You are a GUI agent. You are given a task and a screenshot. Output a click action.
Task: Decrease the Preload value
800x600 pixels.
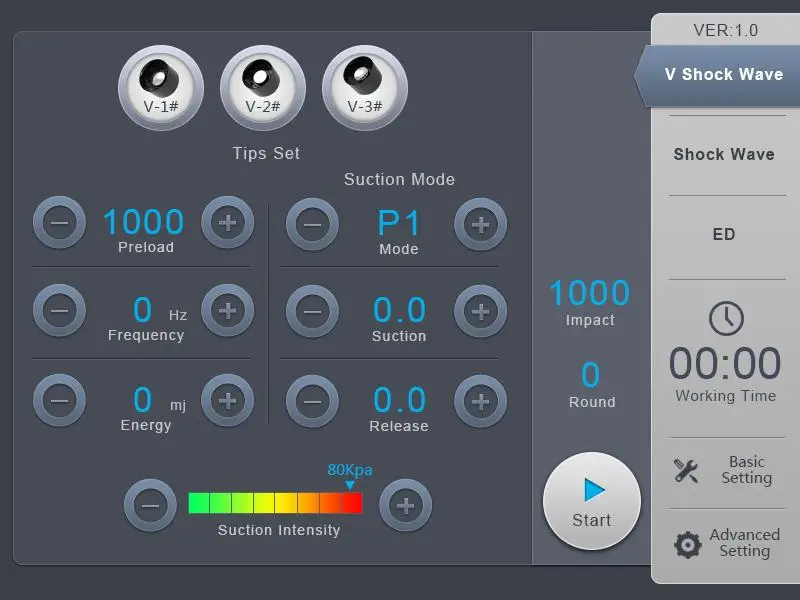point(59,222)
